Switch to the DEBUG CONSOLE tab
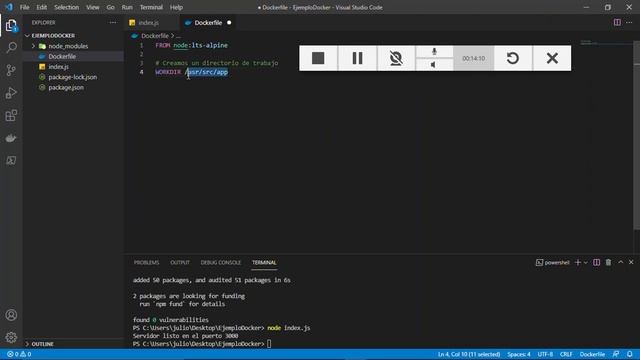This screenshot has width=640, height=360. click(x=220, y=262)
